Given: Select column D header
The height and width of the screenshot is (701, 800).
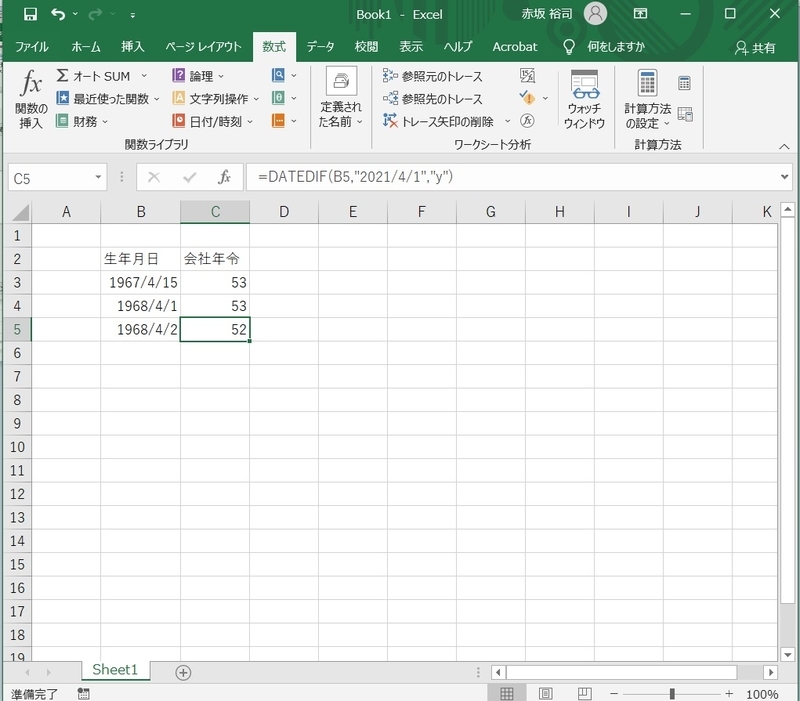Looking at the screenshot, I should 284,212.
